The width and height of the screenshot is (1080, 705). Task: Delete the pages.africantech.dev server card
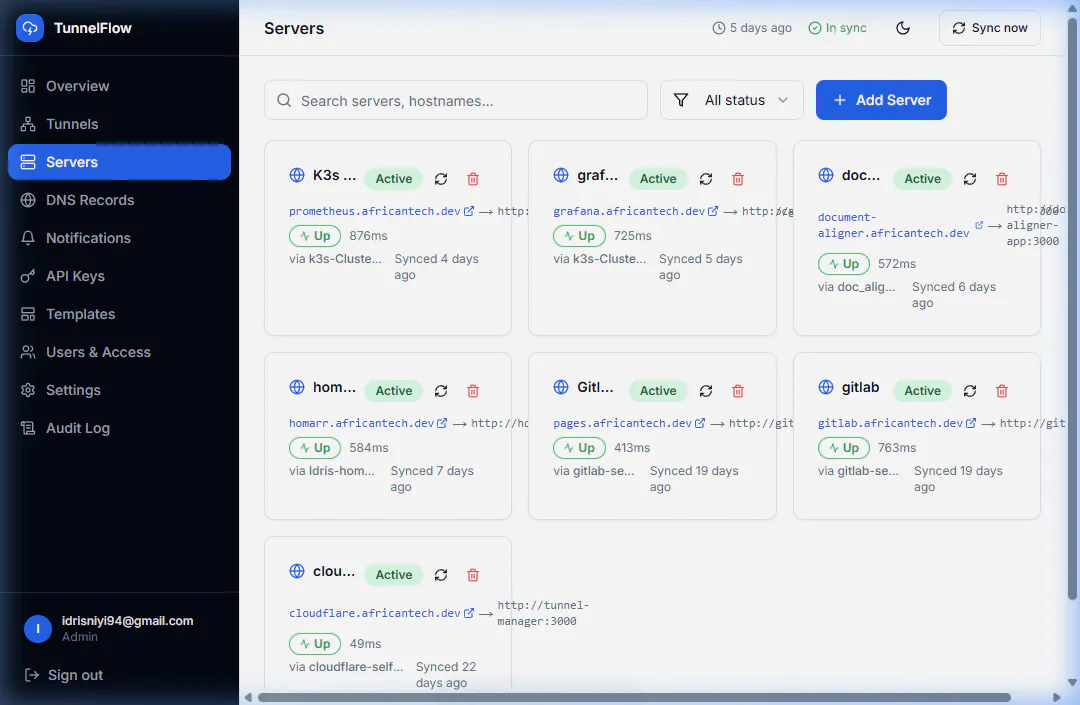738,391
